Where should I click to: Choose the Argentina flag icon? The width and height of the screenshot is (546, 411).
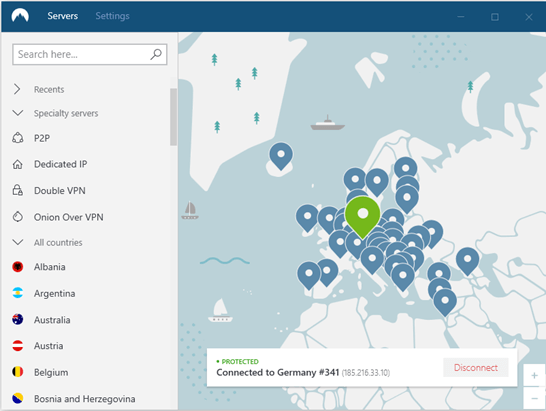coord(18,293)
